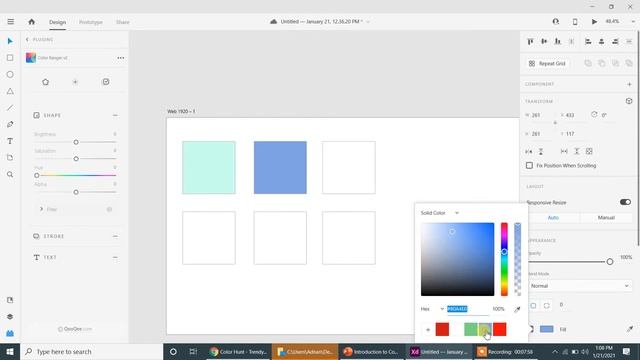Switch to the Prototype tab

tap(91, 22)
